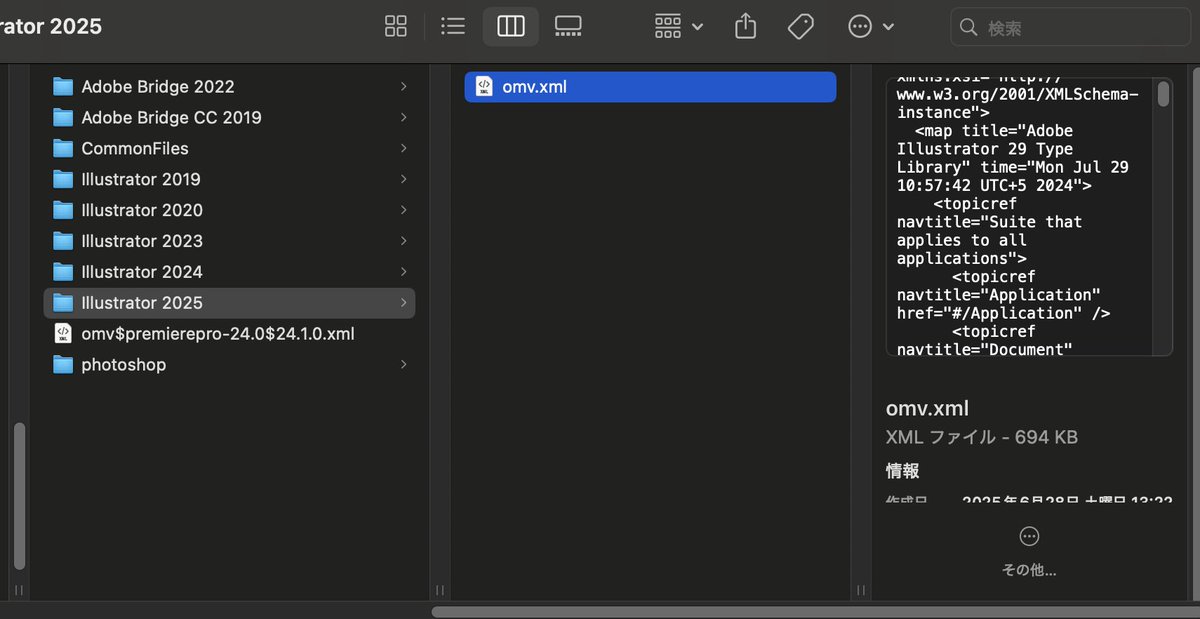
Task: Select the photoshop folder
Action: click(x=229, y=365)
